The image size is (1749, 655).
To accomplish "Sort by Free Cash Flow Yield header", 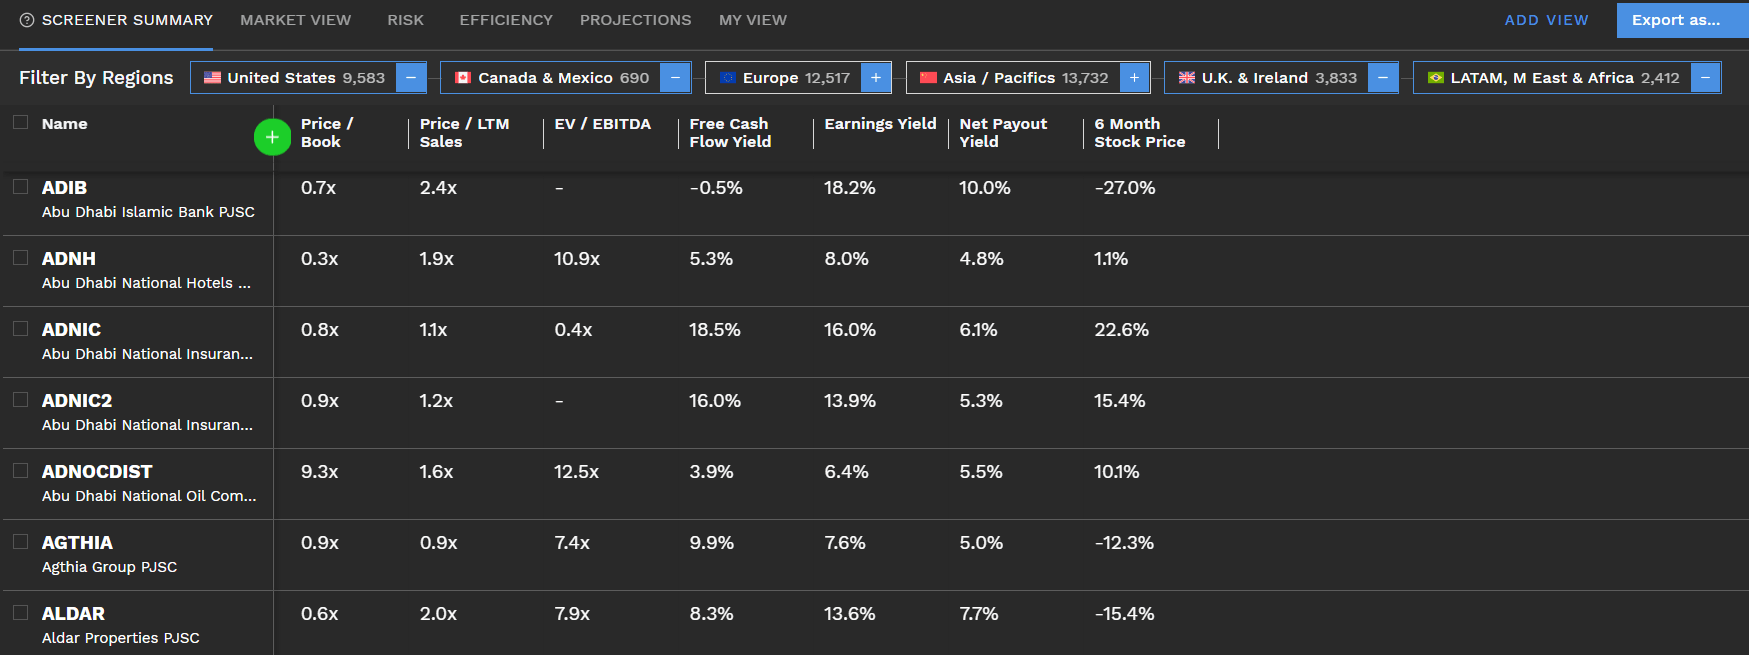I will (x=730, y=133).
